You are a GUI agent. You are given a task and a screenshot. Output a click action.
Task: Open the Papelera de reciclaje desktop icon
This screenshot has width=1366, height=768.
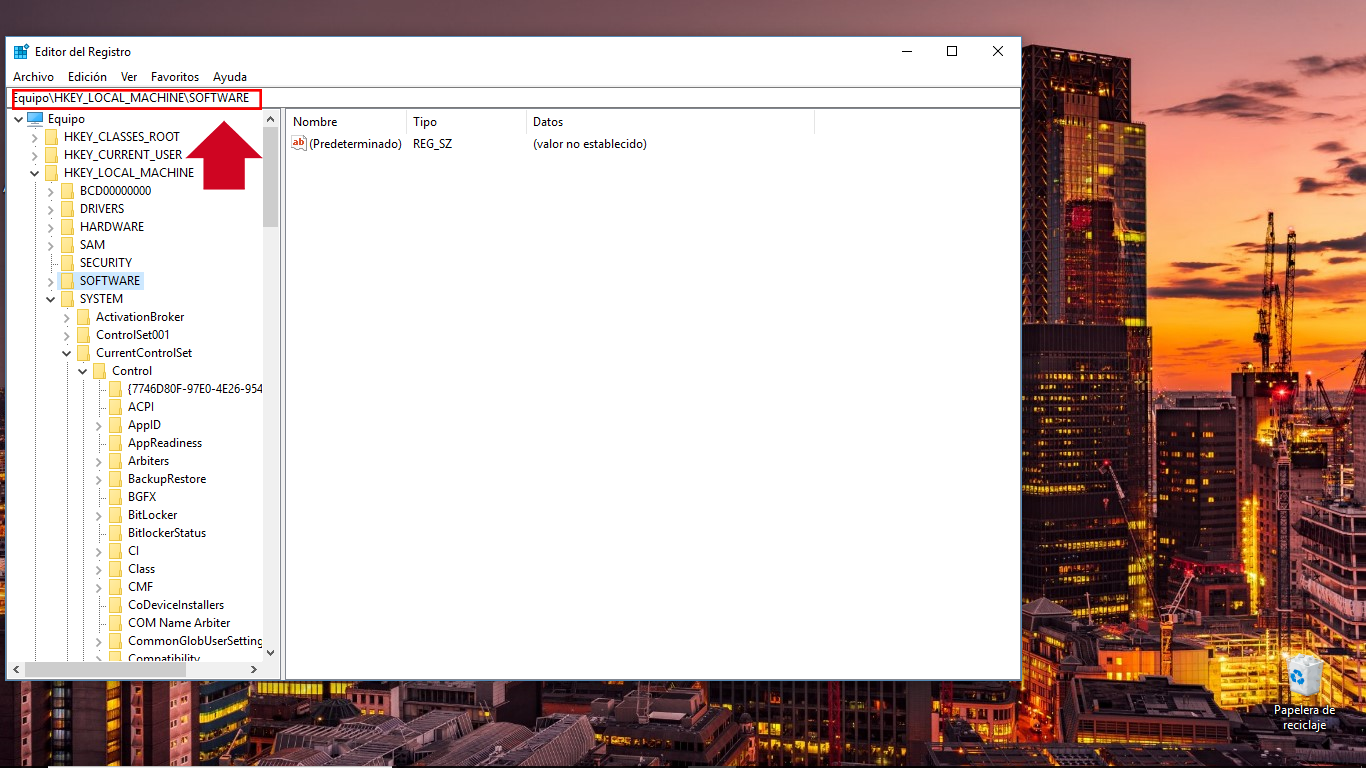point(1304,677)
